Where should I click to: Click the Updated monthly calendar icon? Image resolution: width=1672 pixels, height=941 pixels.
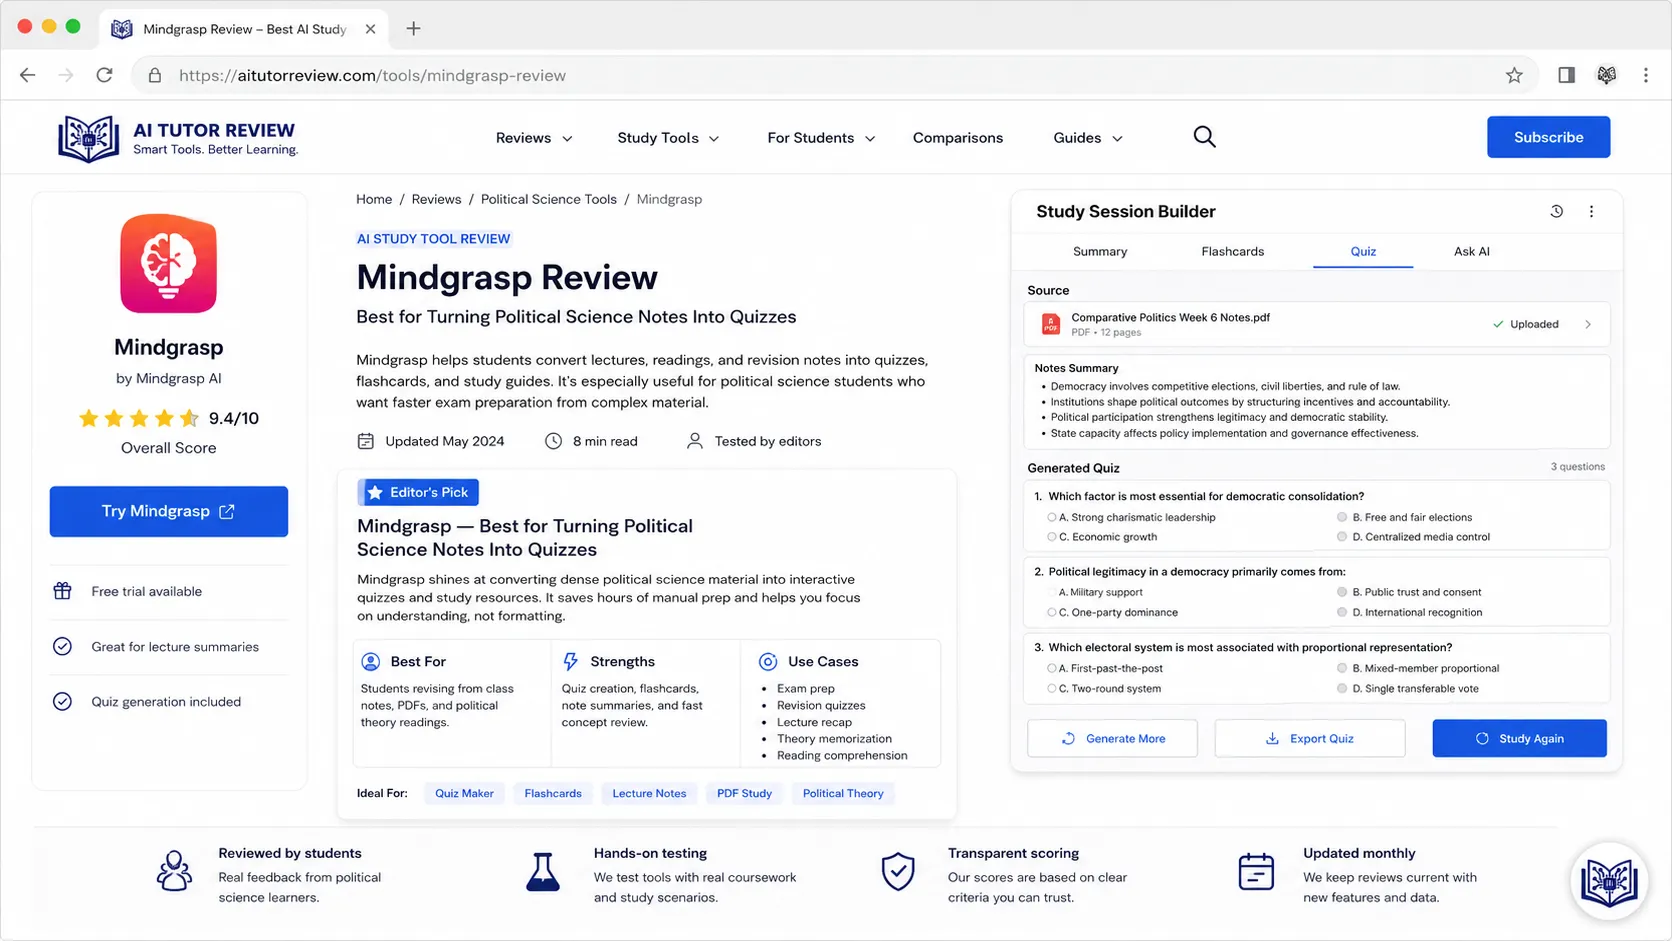click(x=1256, y=872)
